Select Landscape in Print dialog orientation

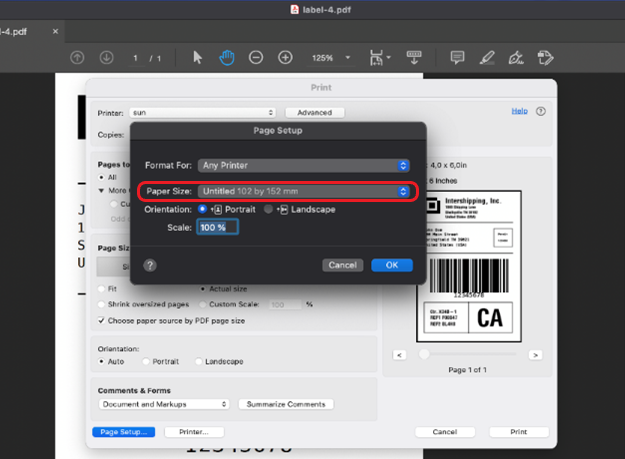pyautogui.click(x=199, y=361)
